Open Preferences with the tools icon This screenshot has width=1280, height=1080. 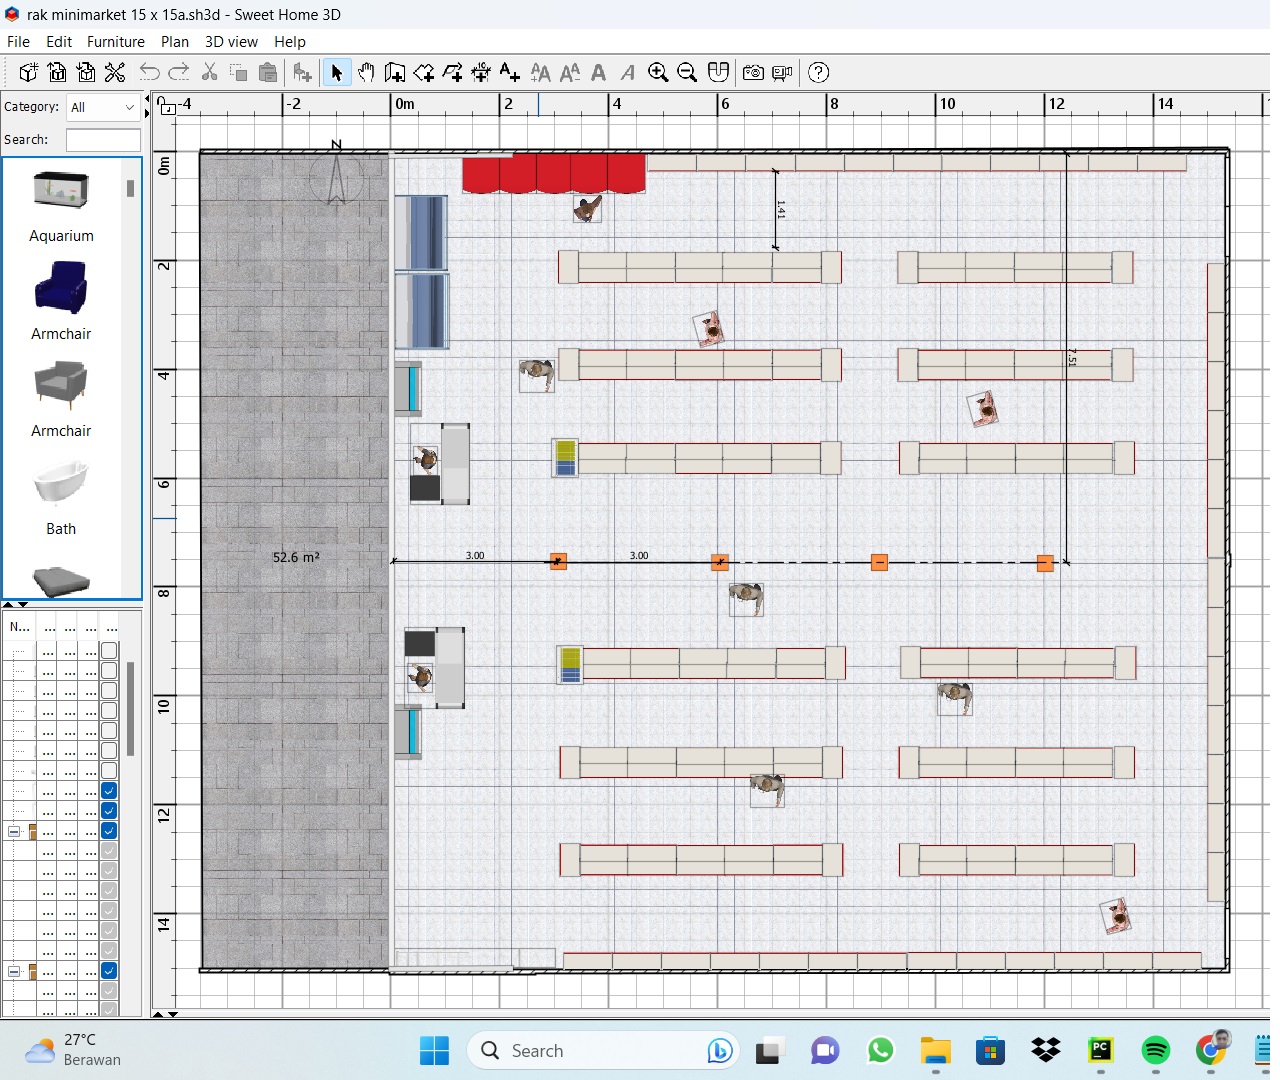tap(115, 72)
